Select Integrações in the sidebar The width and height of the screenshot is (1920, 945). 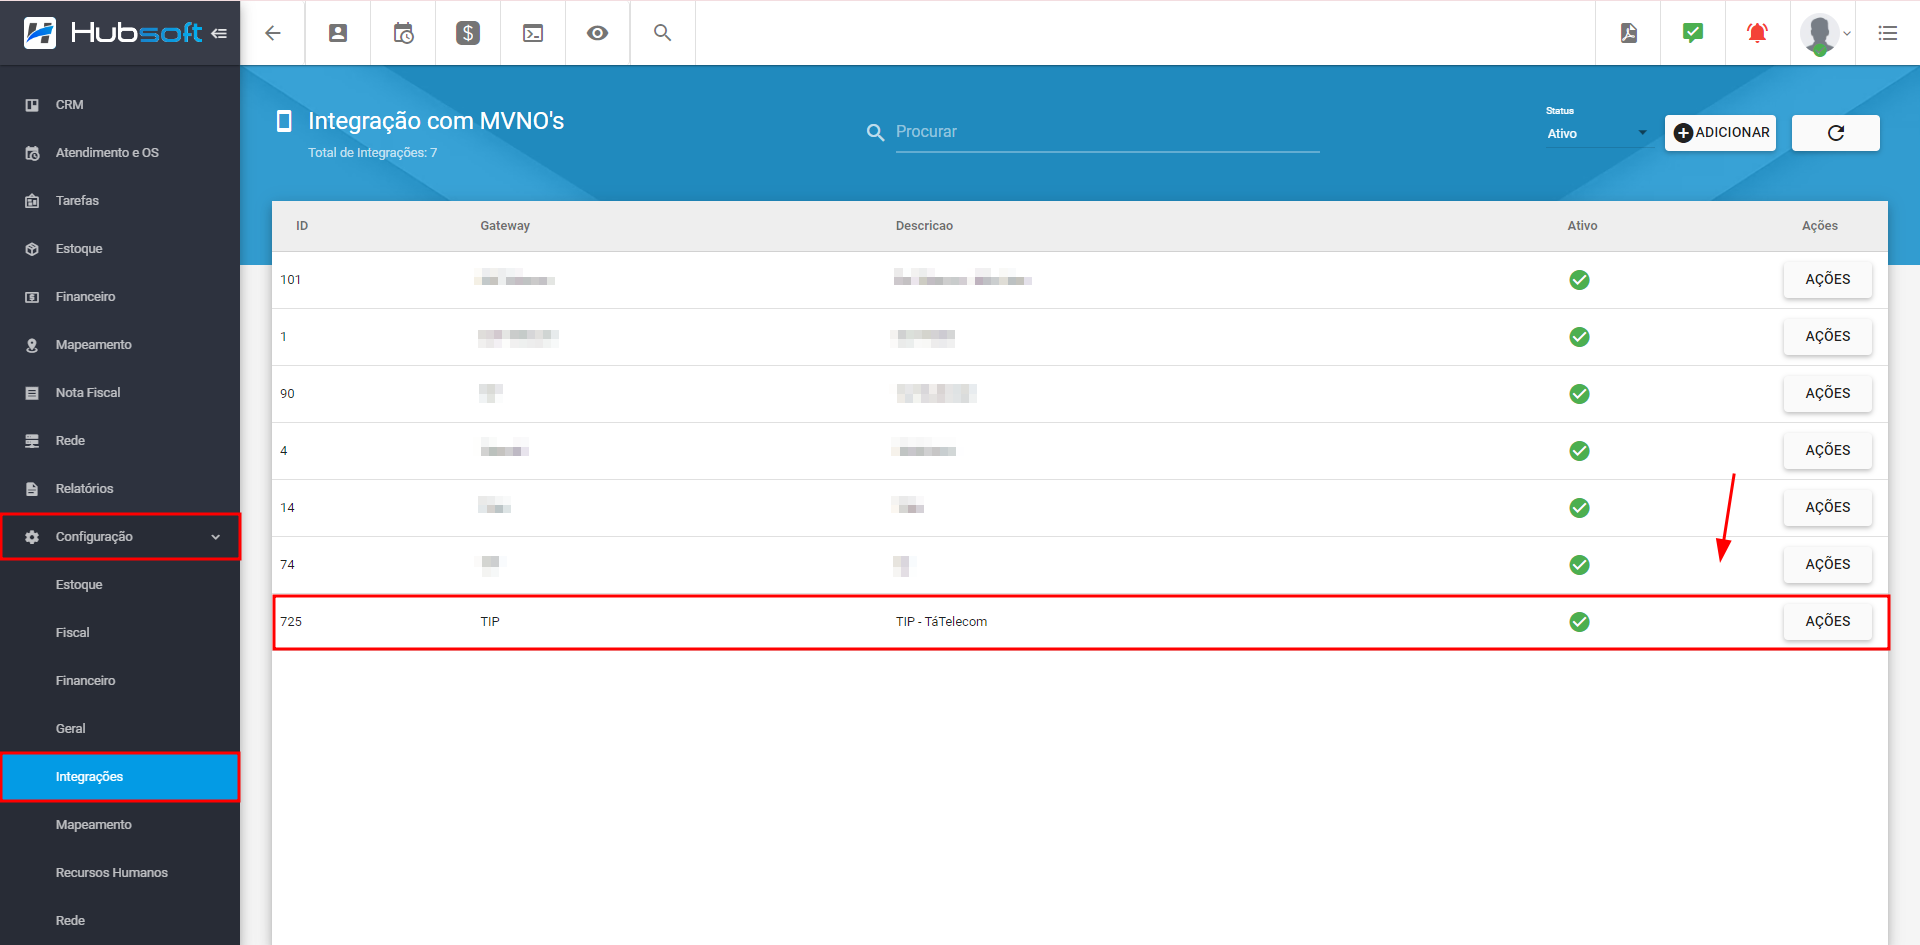(x=121, y=777)
